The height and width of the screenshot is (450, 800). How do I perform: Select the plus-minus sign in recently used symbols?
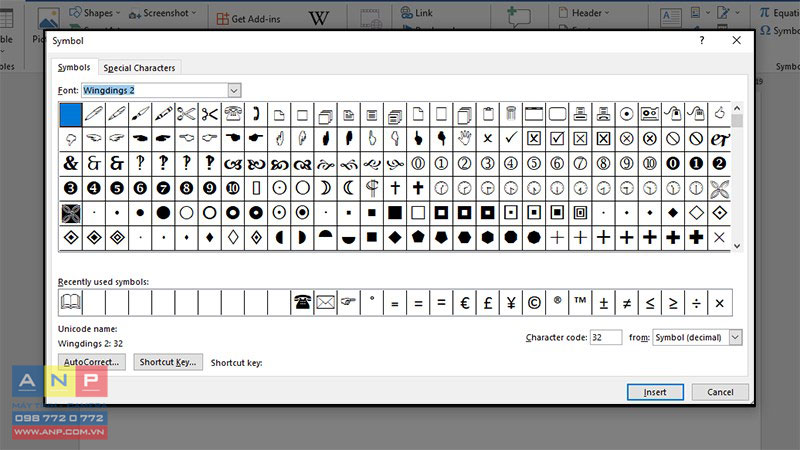pos(604,303)
